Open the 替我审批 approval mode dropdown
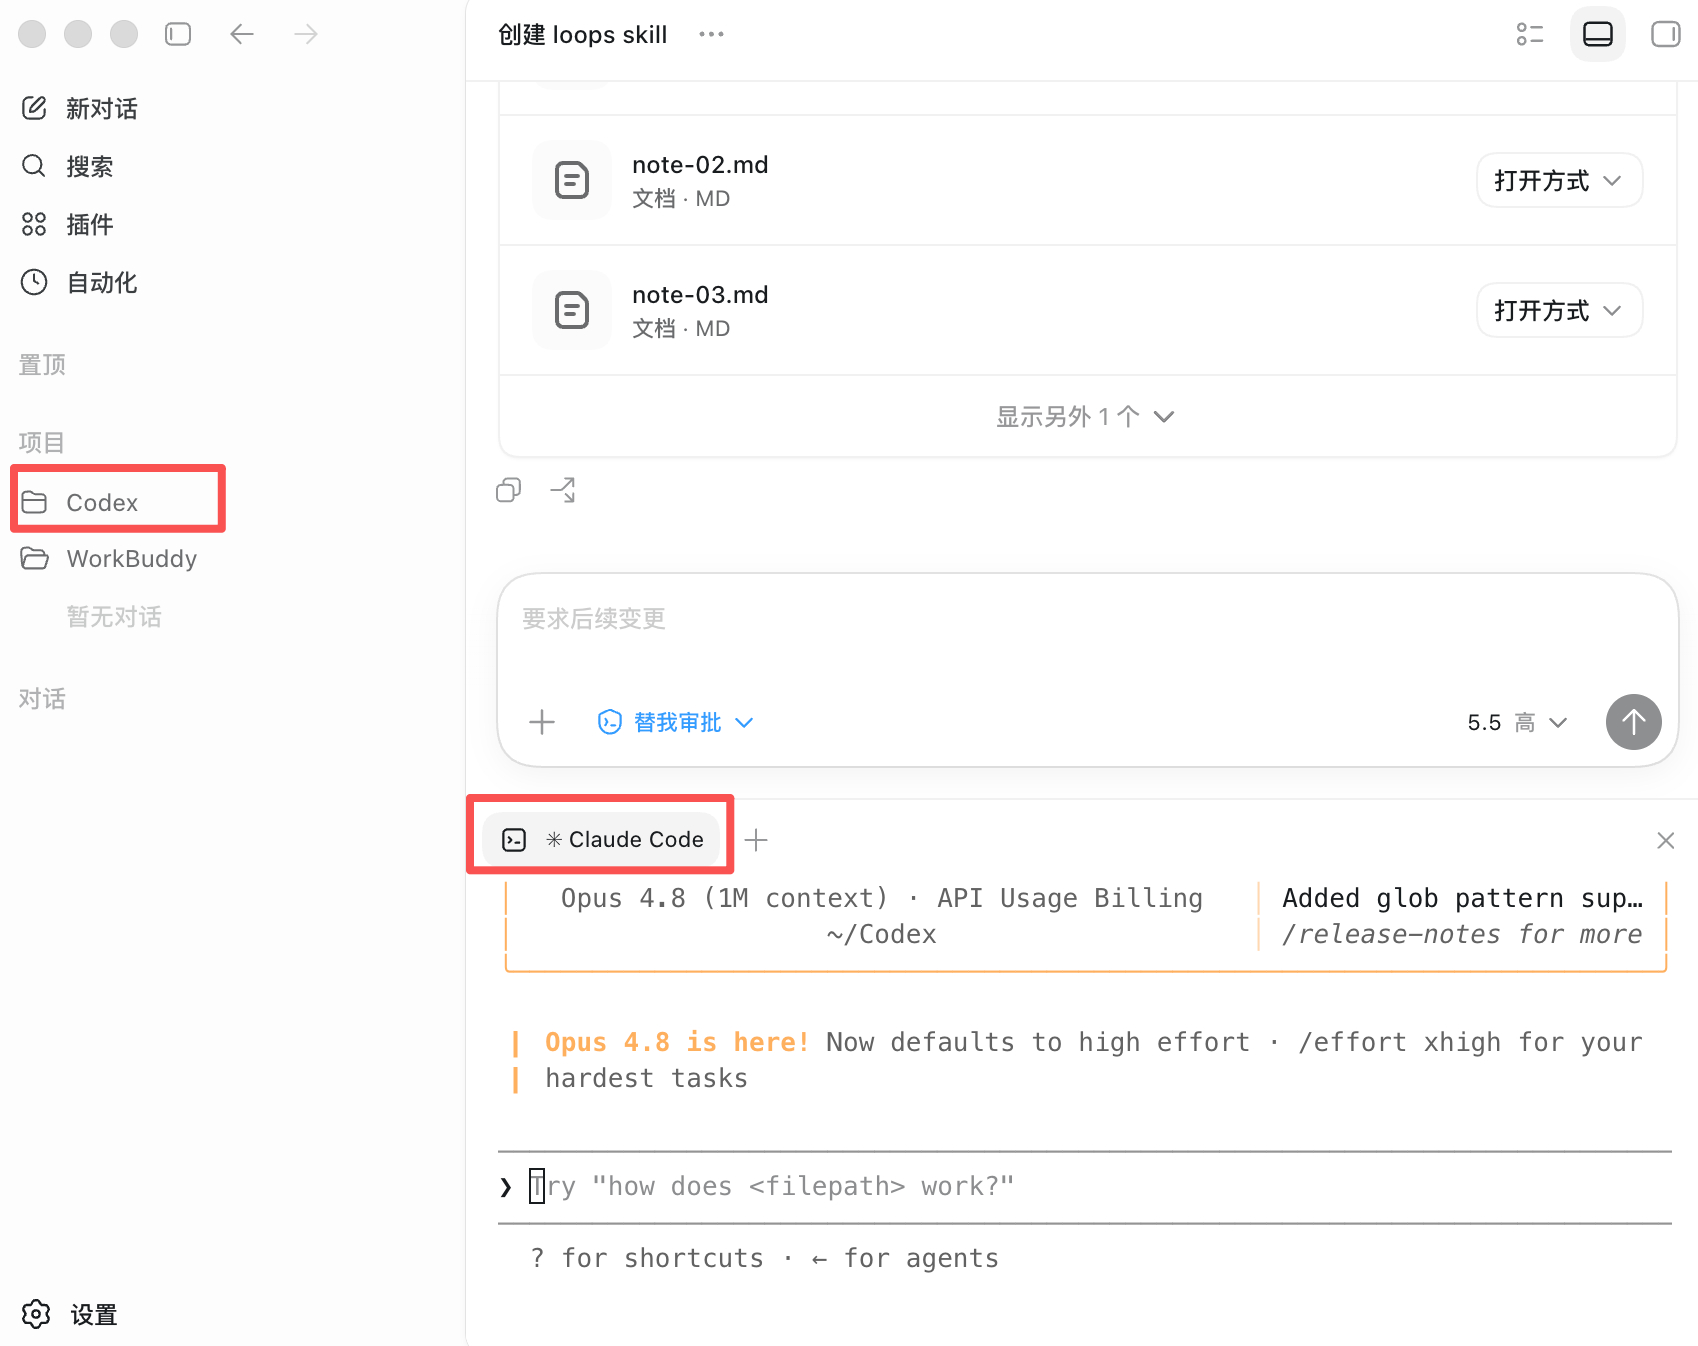This screenshot has width=1698, height=1346. click(x=675, y=722)
